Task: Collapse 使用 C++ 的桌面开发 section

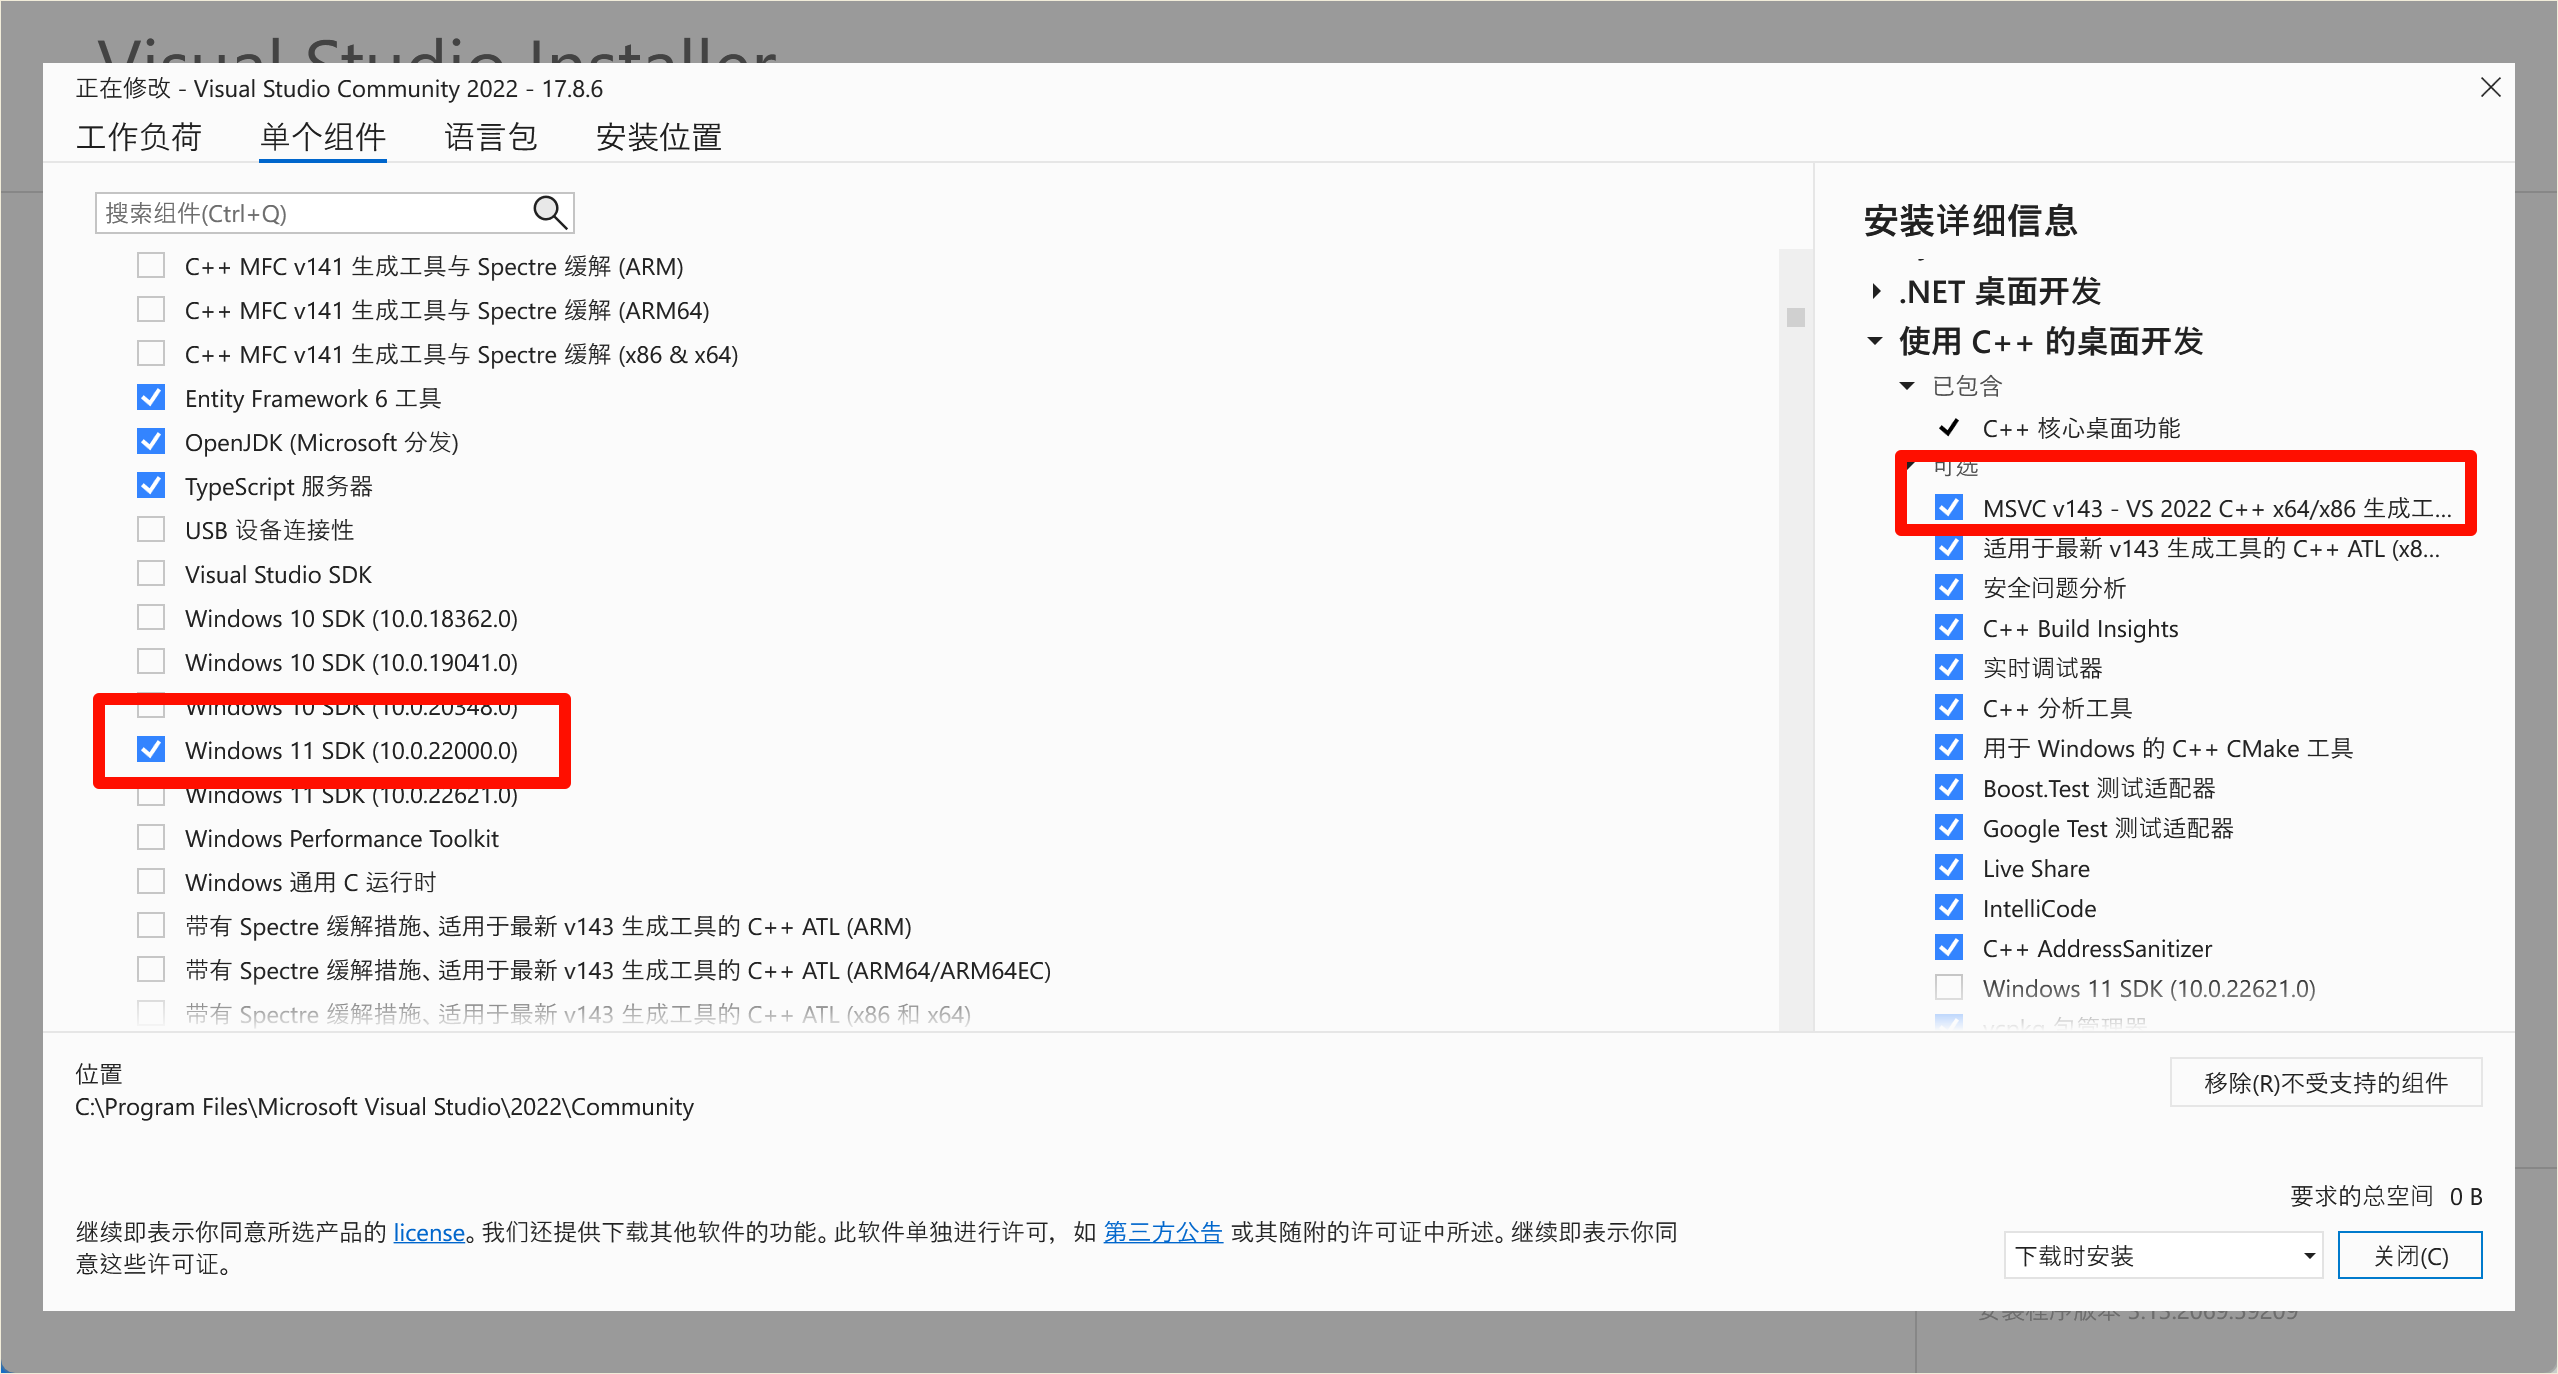Action: (1875, 342)
